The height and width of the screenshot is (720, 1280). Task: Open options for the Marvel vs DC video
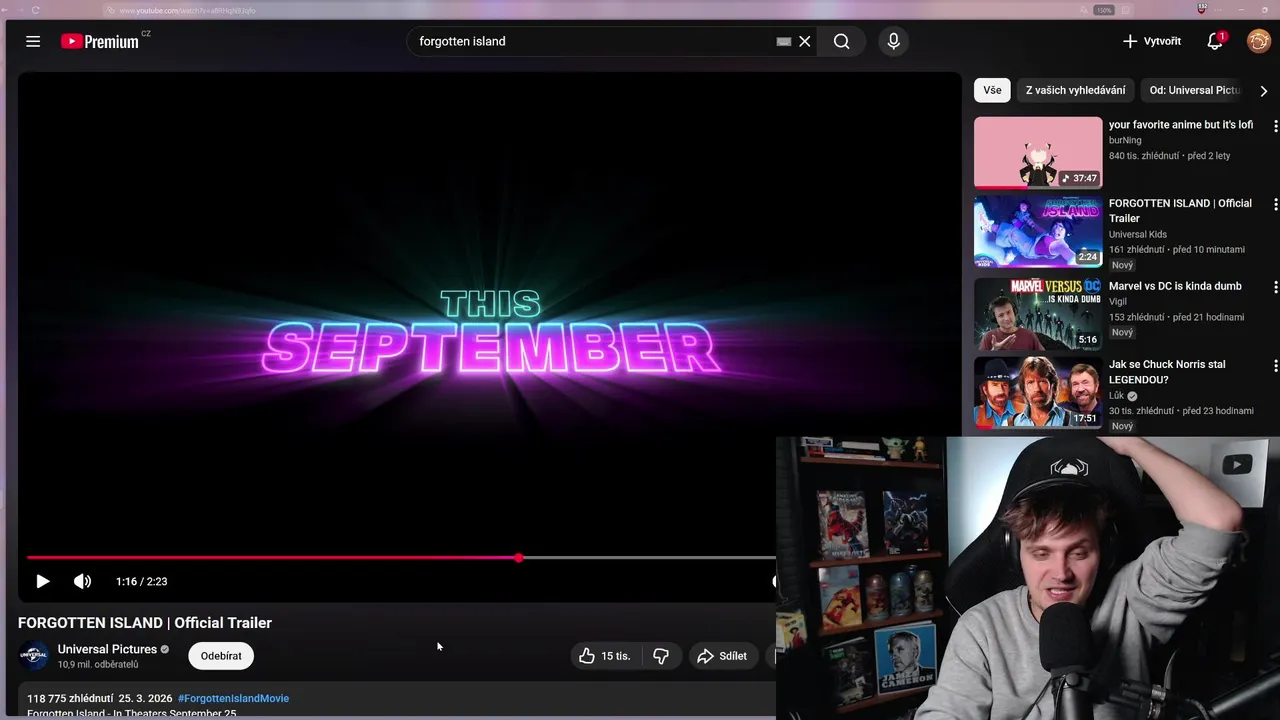coord(1275,287)
